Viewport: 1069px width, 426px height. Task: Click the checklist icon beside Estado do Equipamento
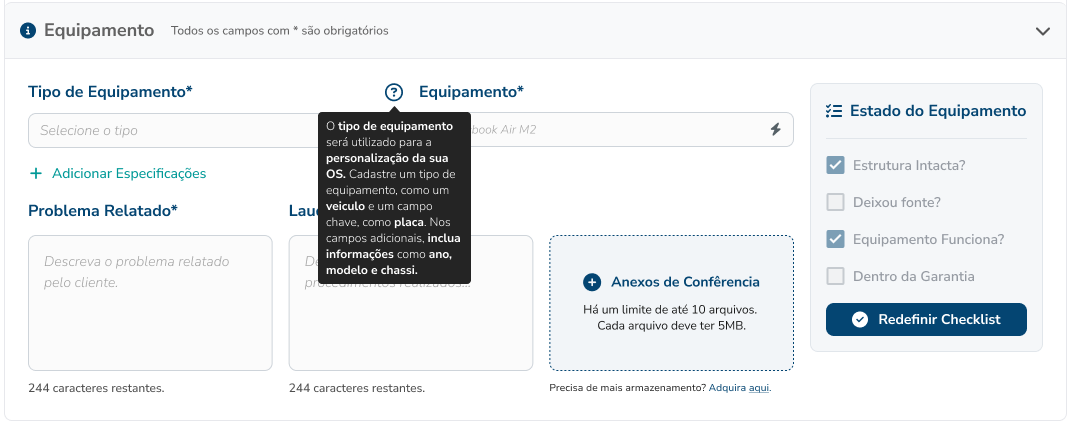[835, 111]
